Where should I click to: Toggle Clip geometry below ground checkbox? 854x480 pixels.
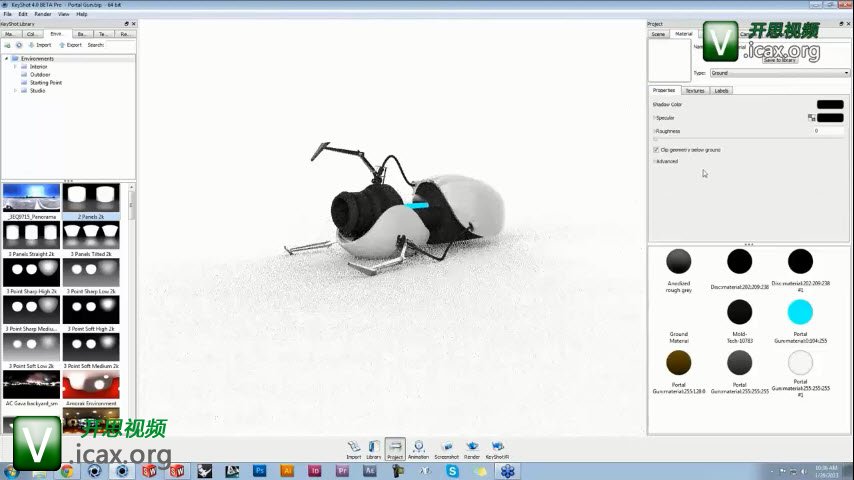click(x=655, y=150)
